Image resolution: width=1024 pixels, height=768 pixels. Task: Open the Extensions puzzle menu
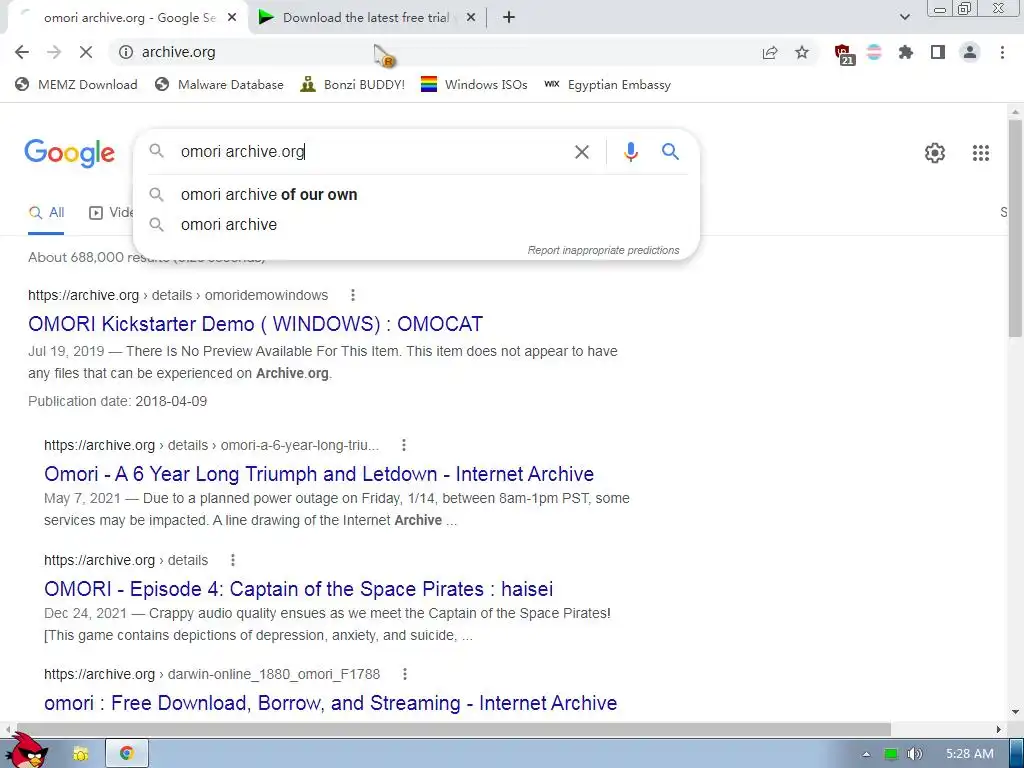906,52
